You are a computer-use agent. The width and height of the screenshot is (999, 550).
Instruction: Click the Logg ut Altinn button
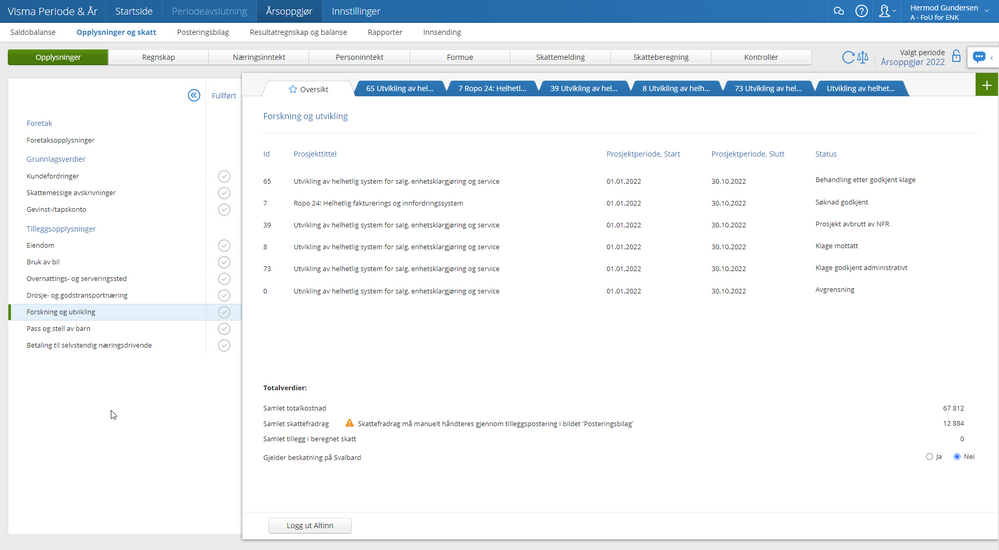click(310, 525)
